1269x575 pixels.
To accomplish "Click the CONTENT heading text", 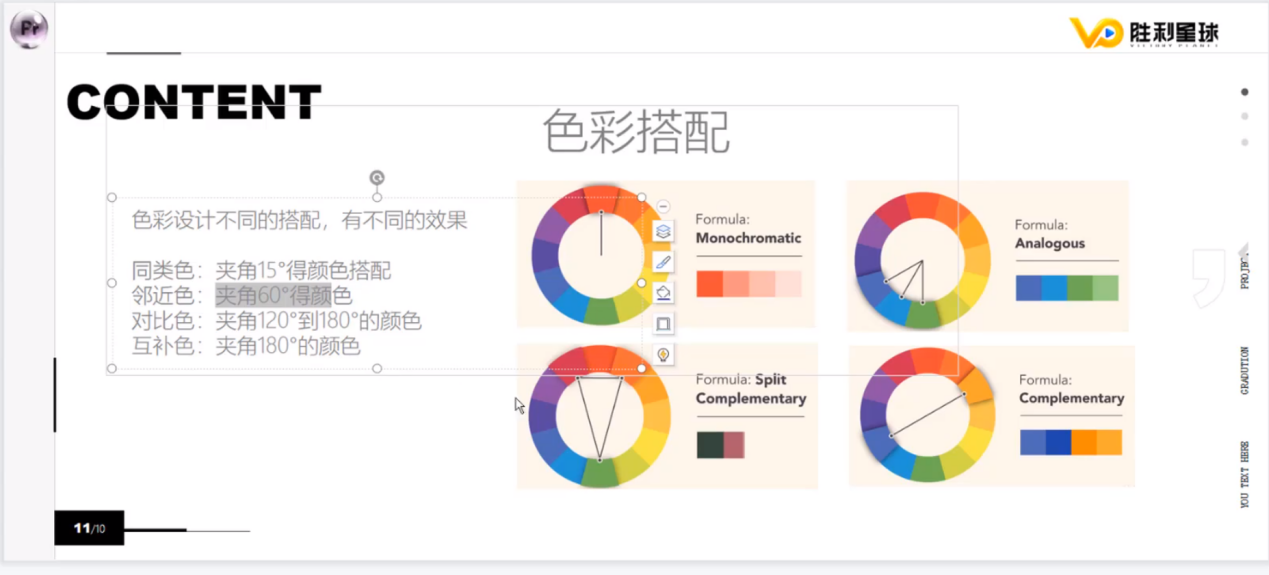I will pos(194,102).
